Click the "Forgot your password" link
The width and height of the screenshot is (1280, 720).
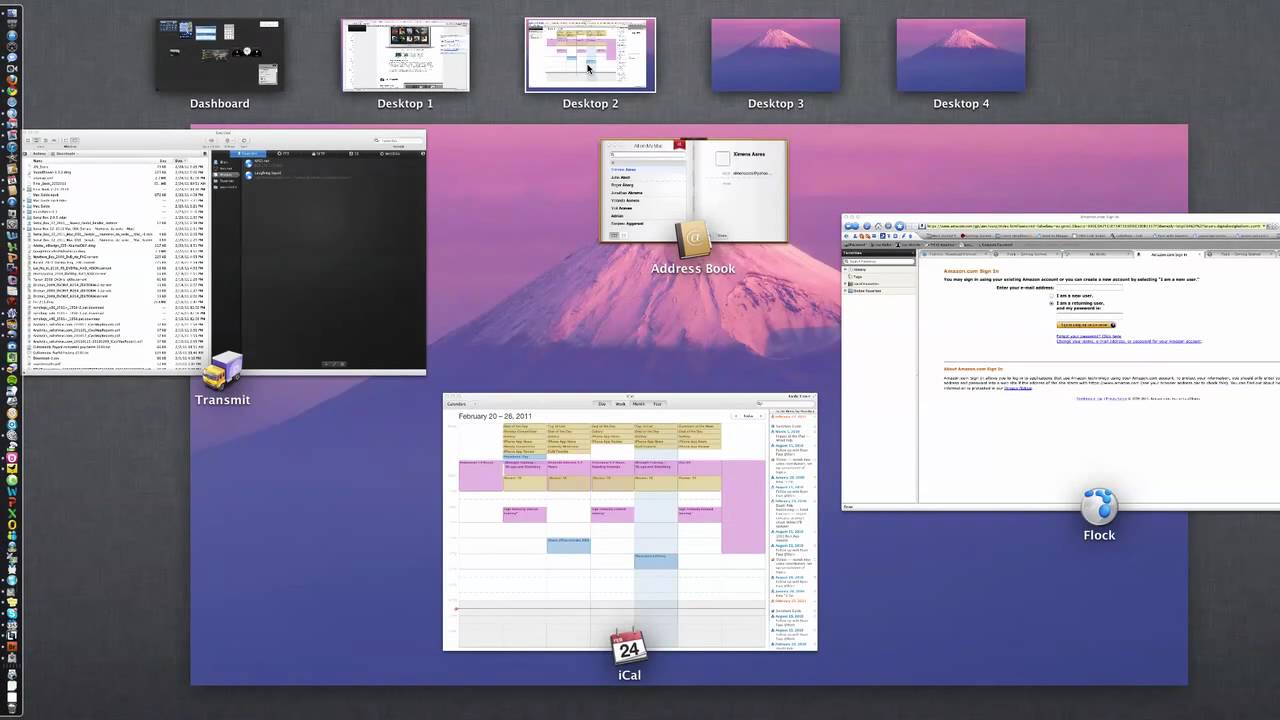pos(1088,336)
